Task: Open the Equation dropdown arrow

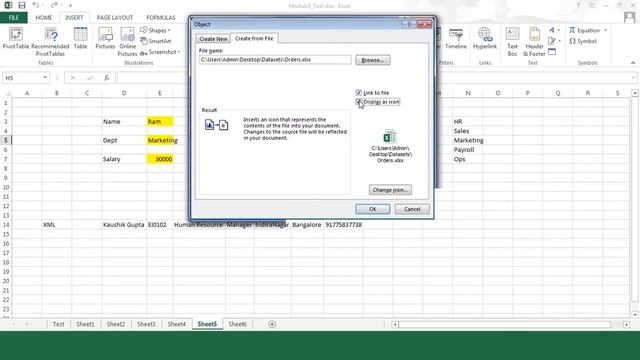Action: (x=605, y=30)
